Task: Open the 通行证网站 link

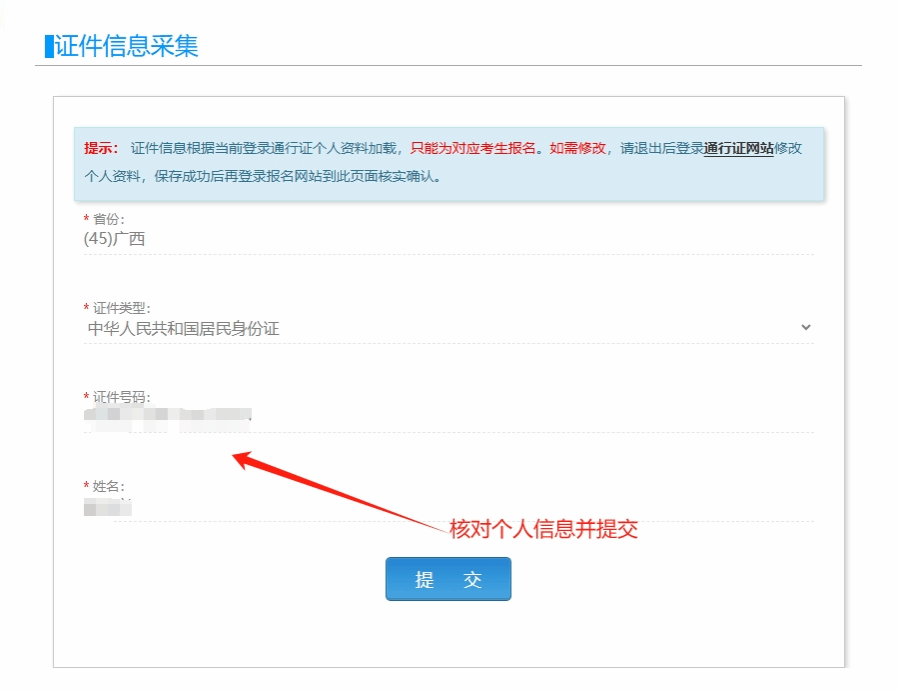Action: (738, 148)
